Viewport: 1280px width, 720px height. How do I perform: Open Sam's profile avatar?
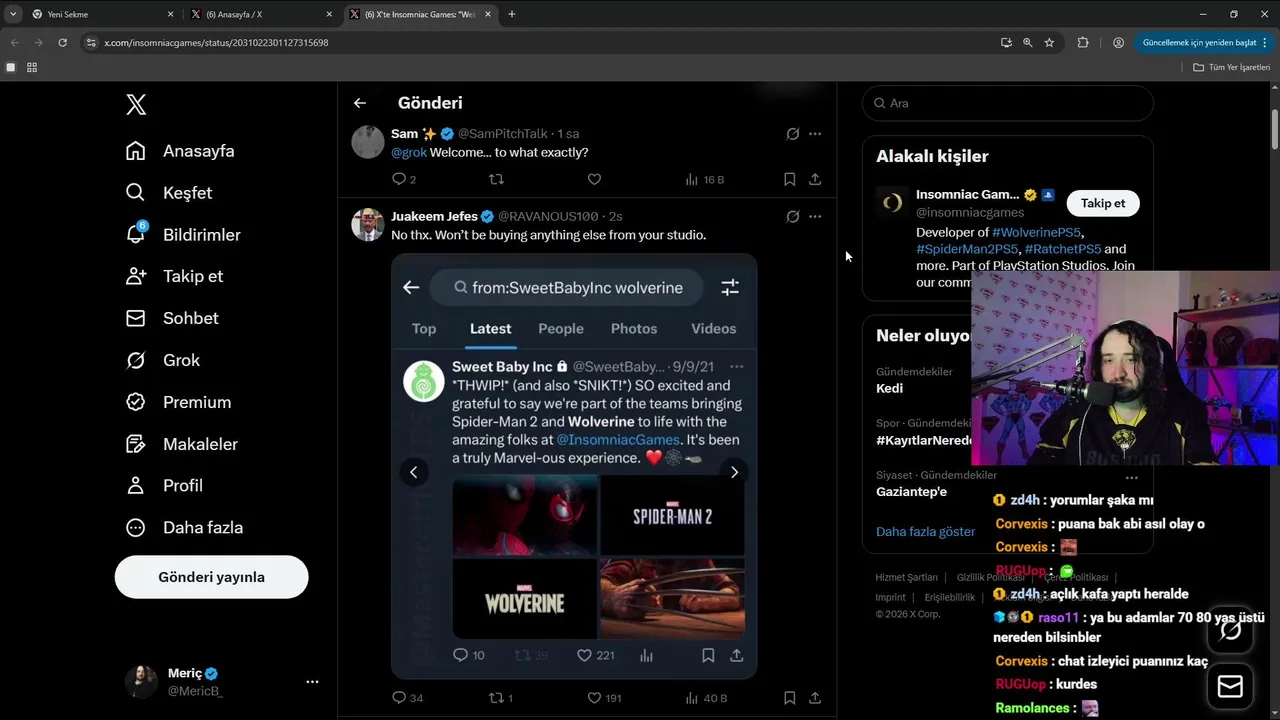tap(368, 142)
